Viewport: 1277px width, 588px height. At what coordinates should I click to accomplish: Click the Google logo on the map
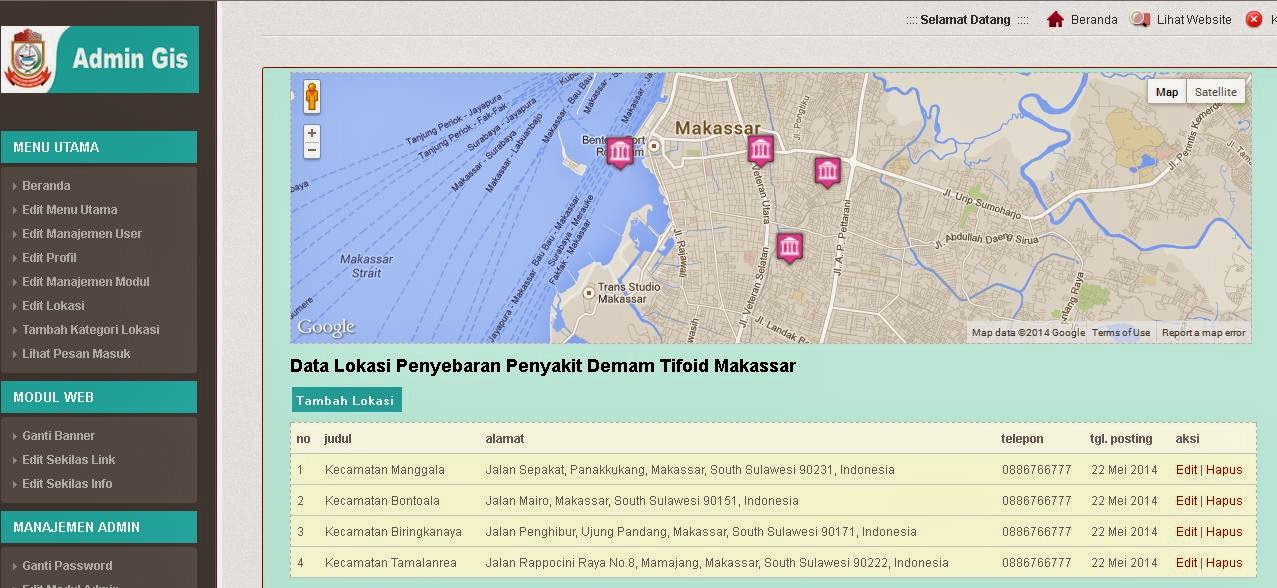click(326, 327)
